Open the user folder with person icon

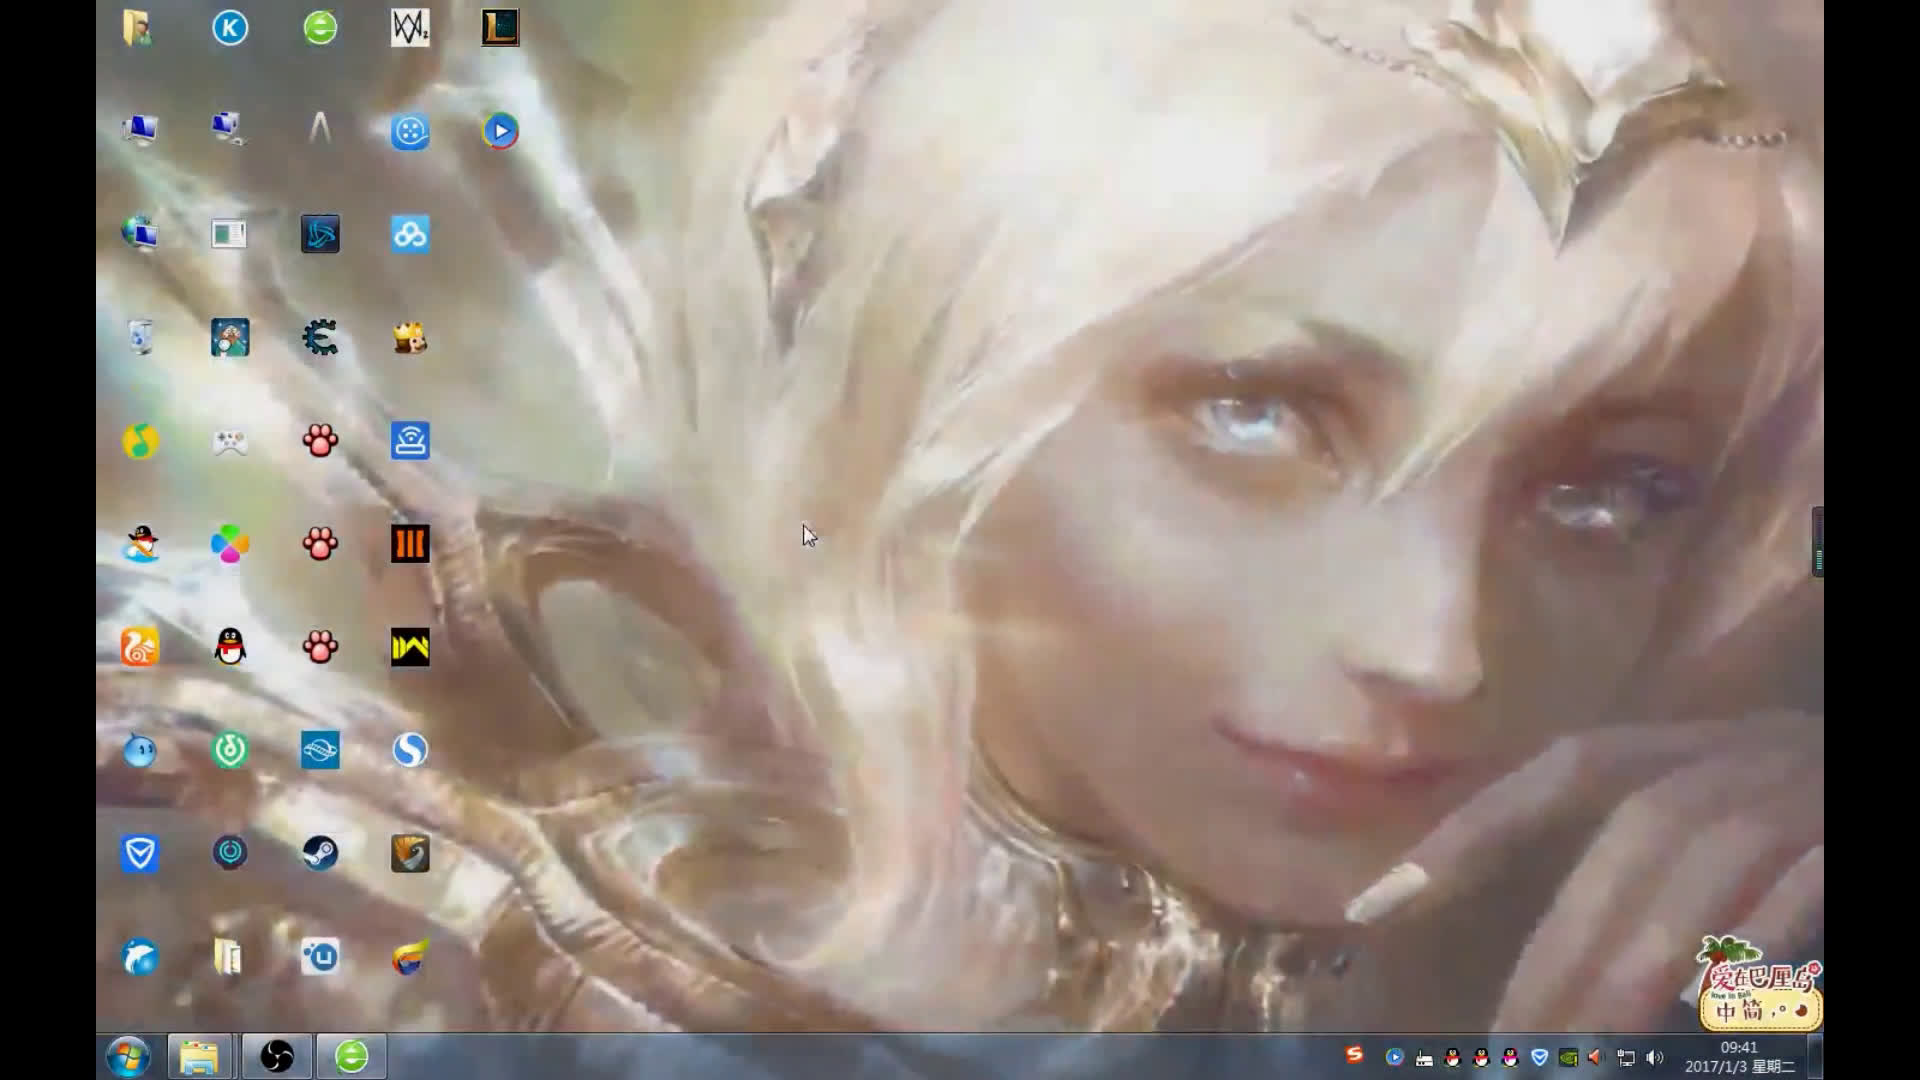point(138,27)
